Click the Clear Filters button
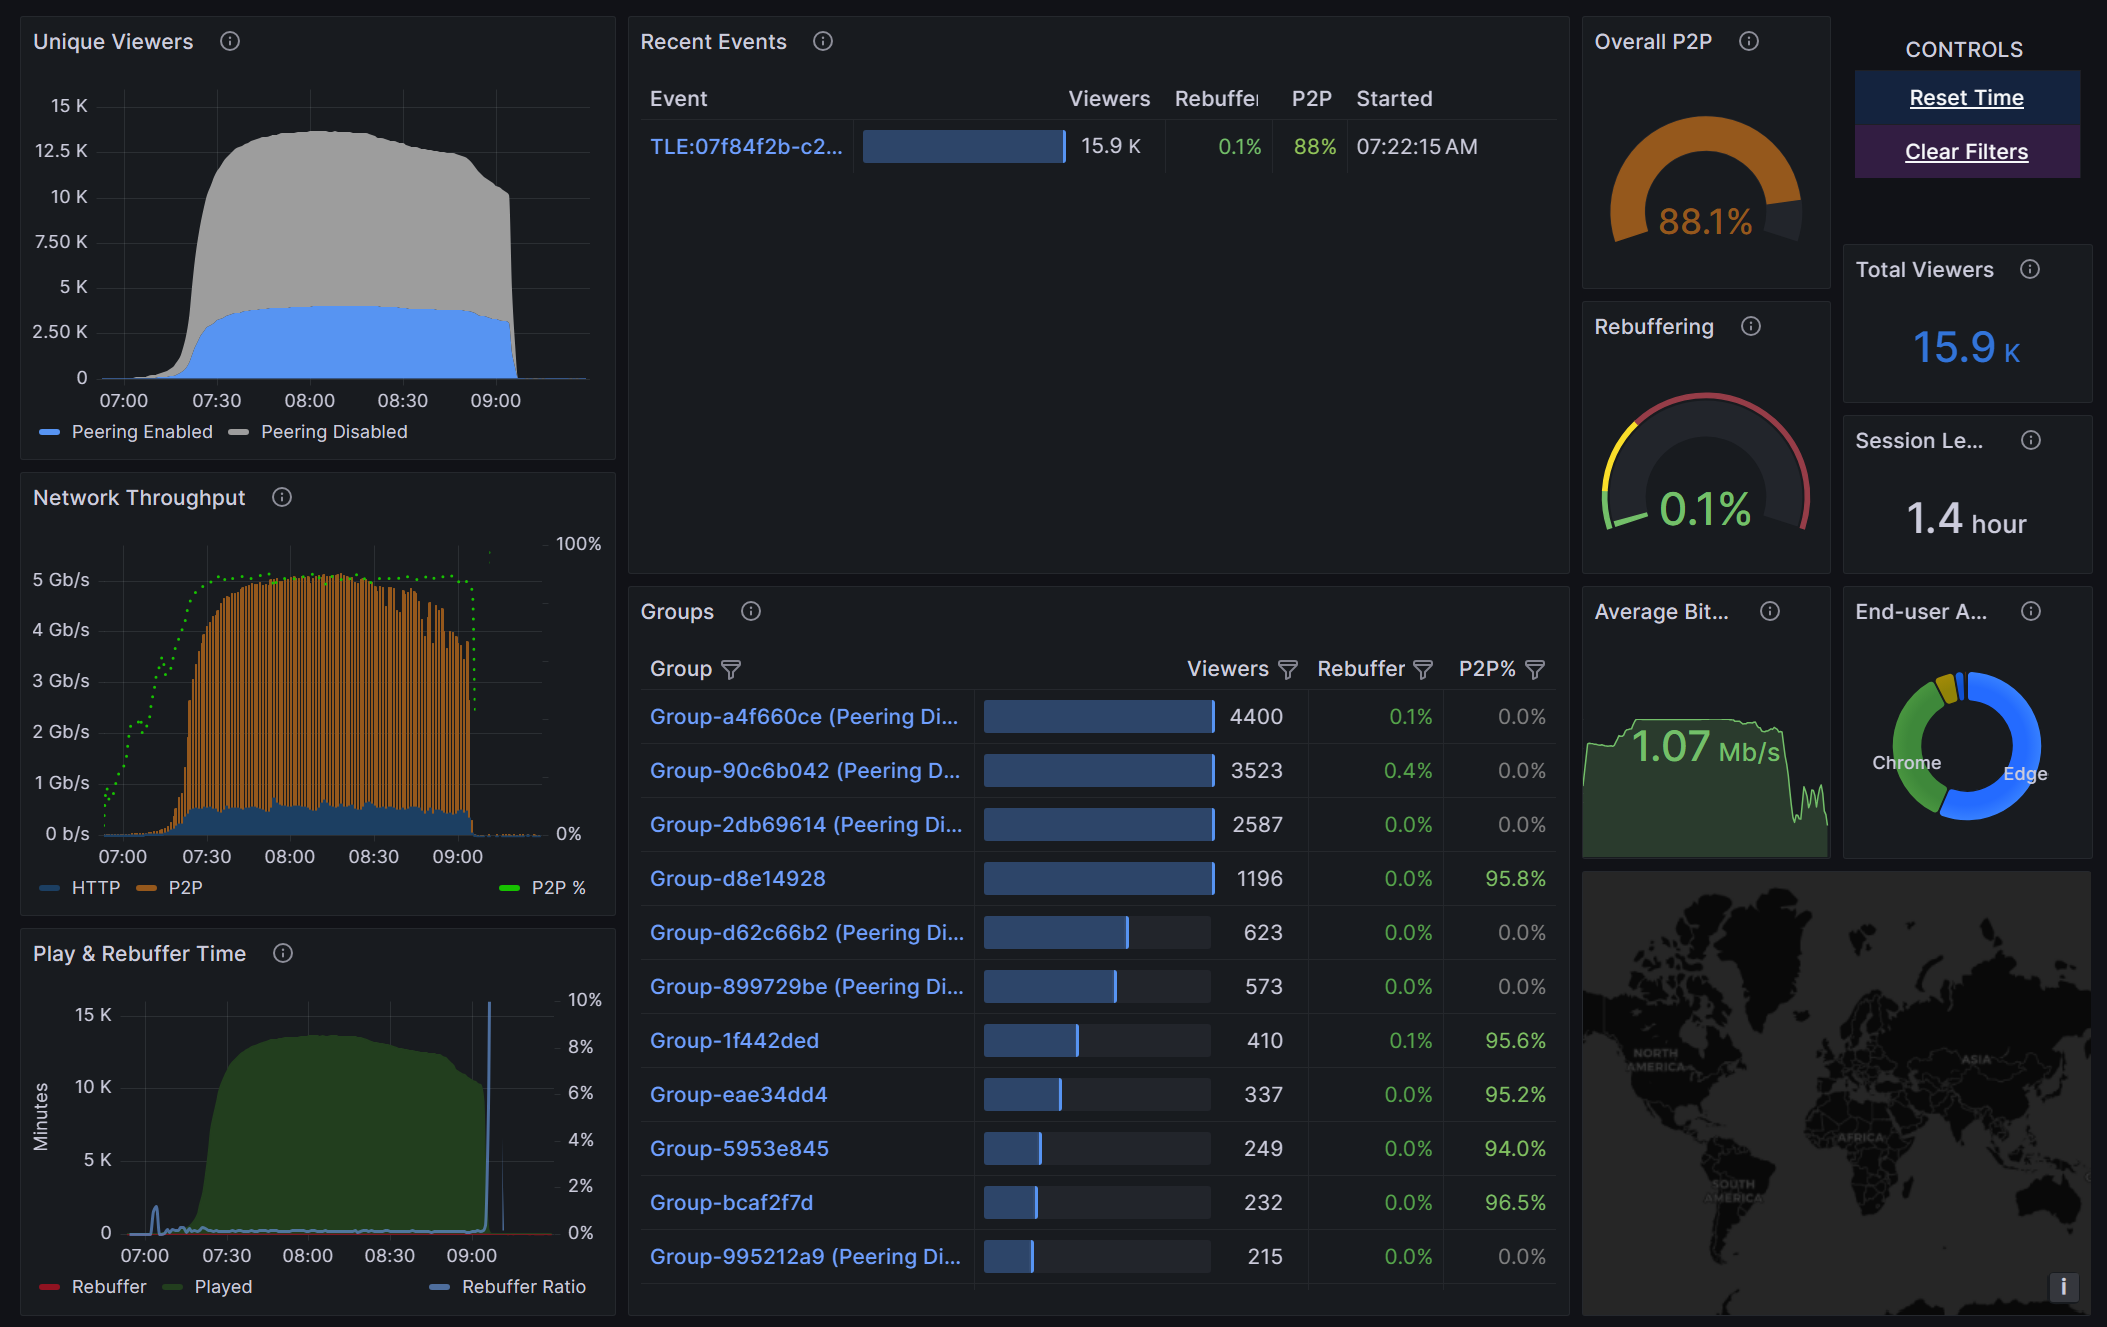The height and width of the screenshot is (1327, 2107). [x=1966, y=152]
